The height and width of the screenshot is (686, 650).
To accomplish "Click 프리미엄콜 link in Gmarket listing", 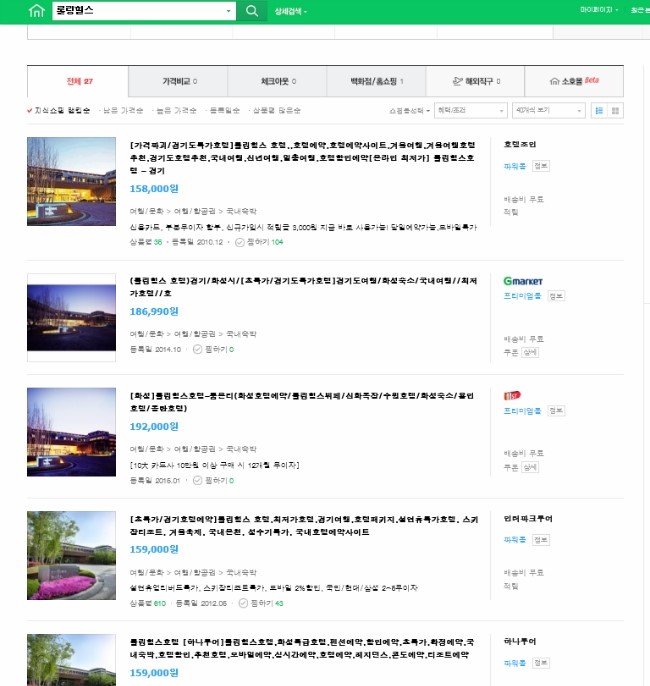I will pos(522,296).
